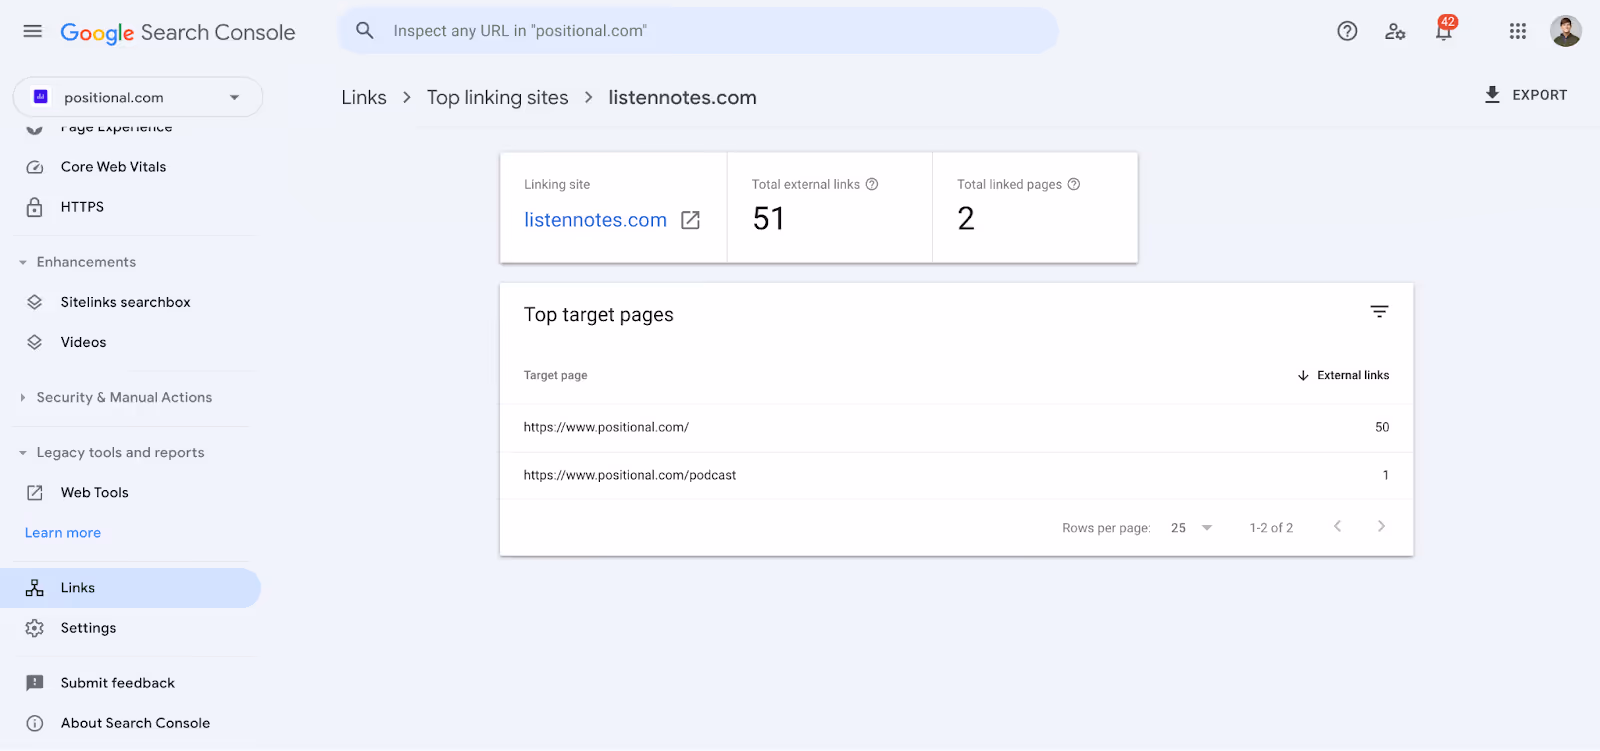The height and width of the screenshot is (751, 1600).
Task: Open the hamburger main menu
Action: tap(33, 31)
